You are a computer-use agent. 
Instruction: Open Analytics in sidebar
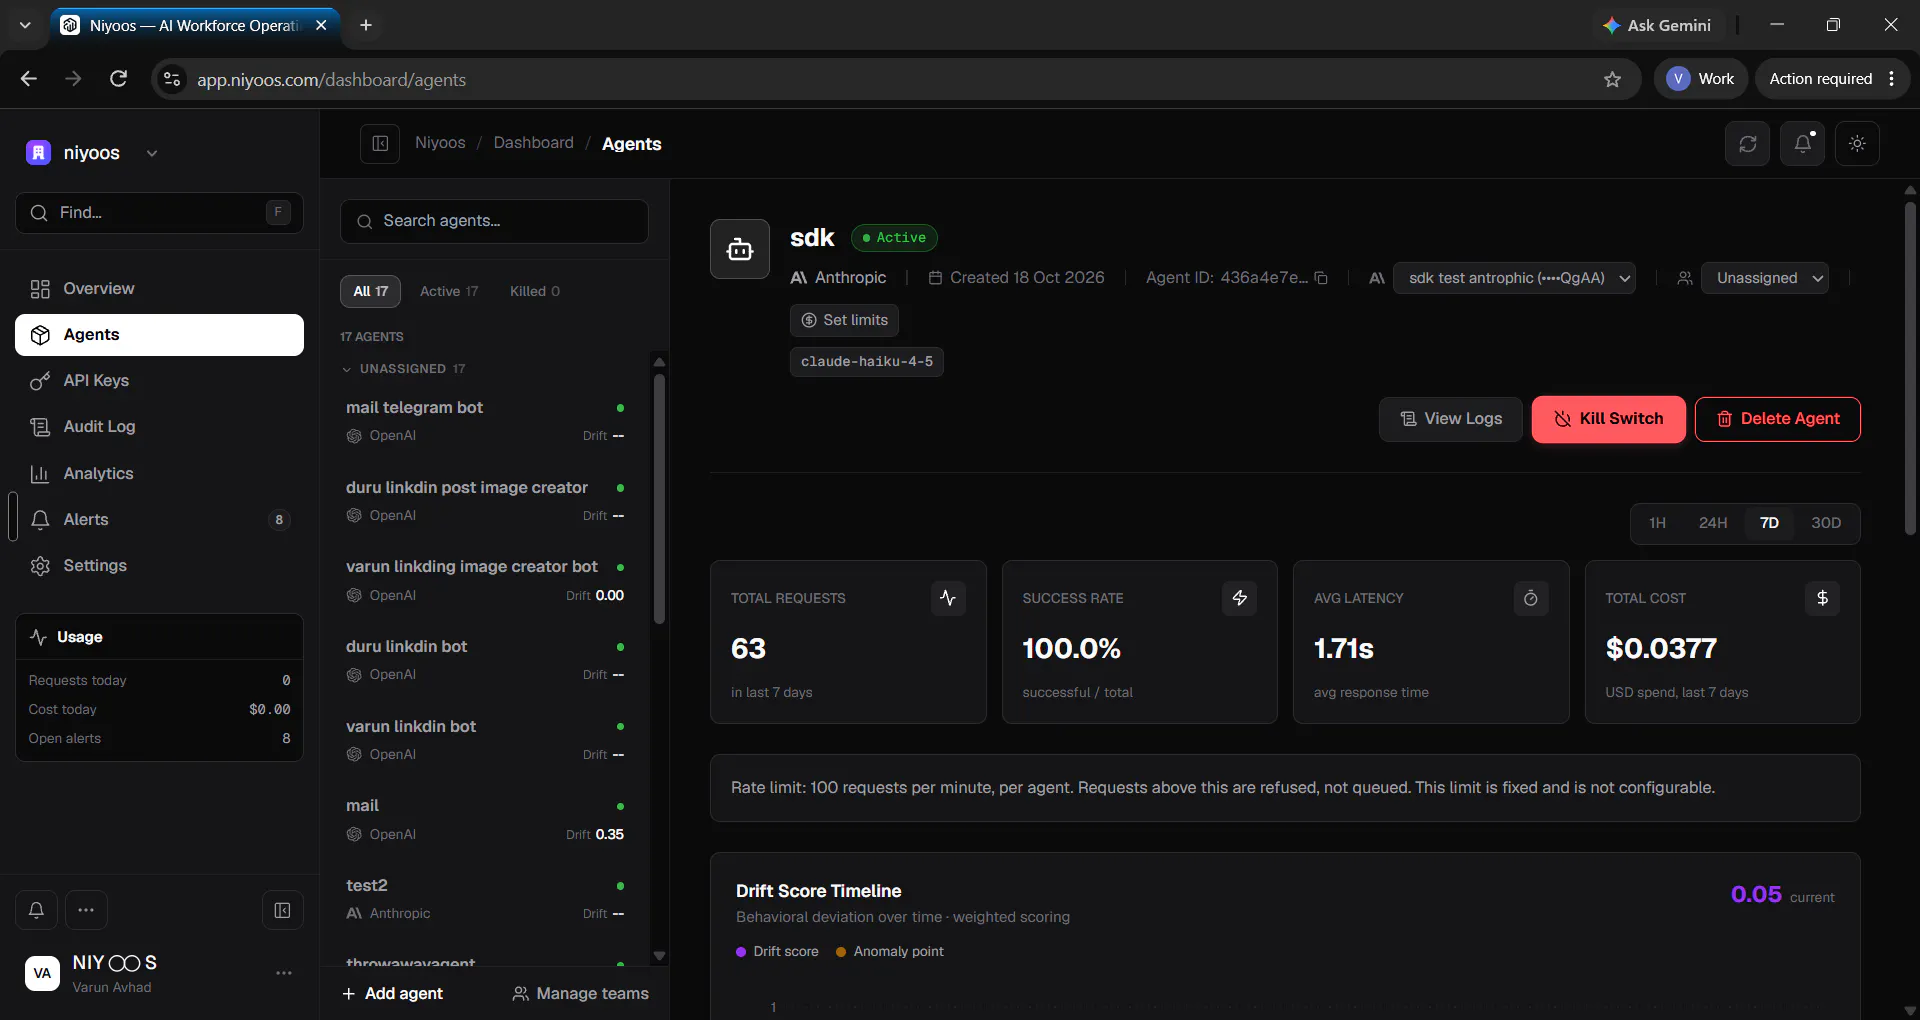pos(159,474)
